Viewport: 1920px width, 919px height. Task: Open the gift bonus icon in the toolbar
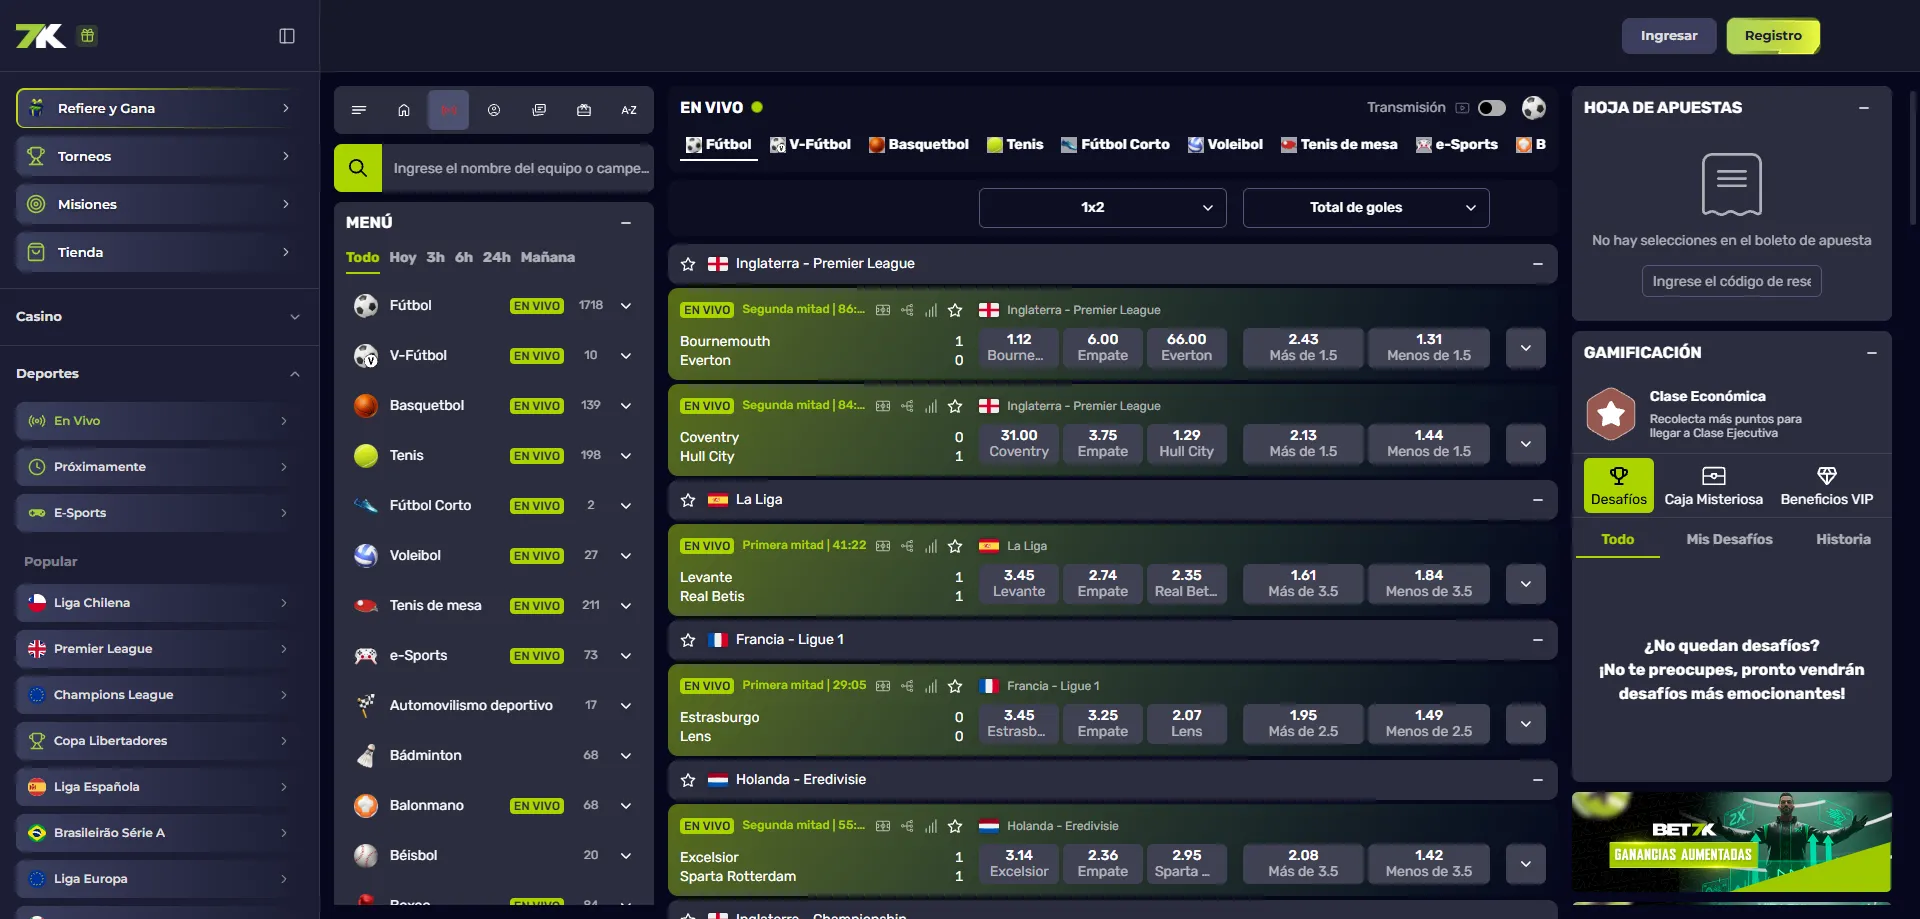click(x=584, y=110)
